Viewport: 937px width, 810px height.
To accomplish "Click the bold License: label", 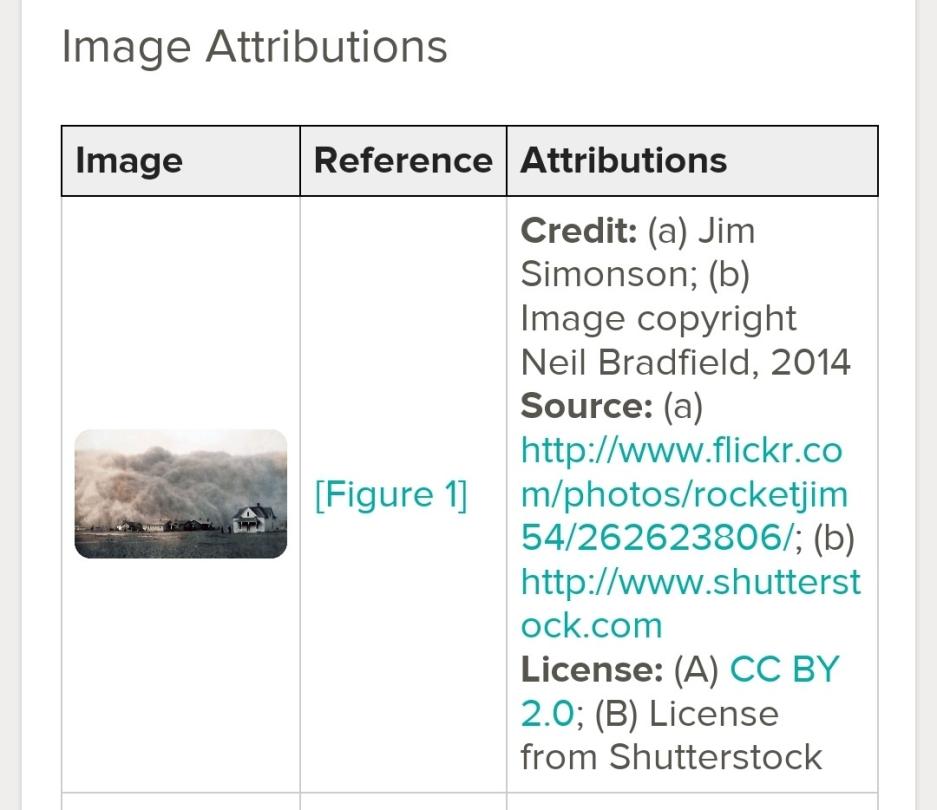I will (590, 670).
